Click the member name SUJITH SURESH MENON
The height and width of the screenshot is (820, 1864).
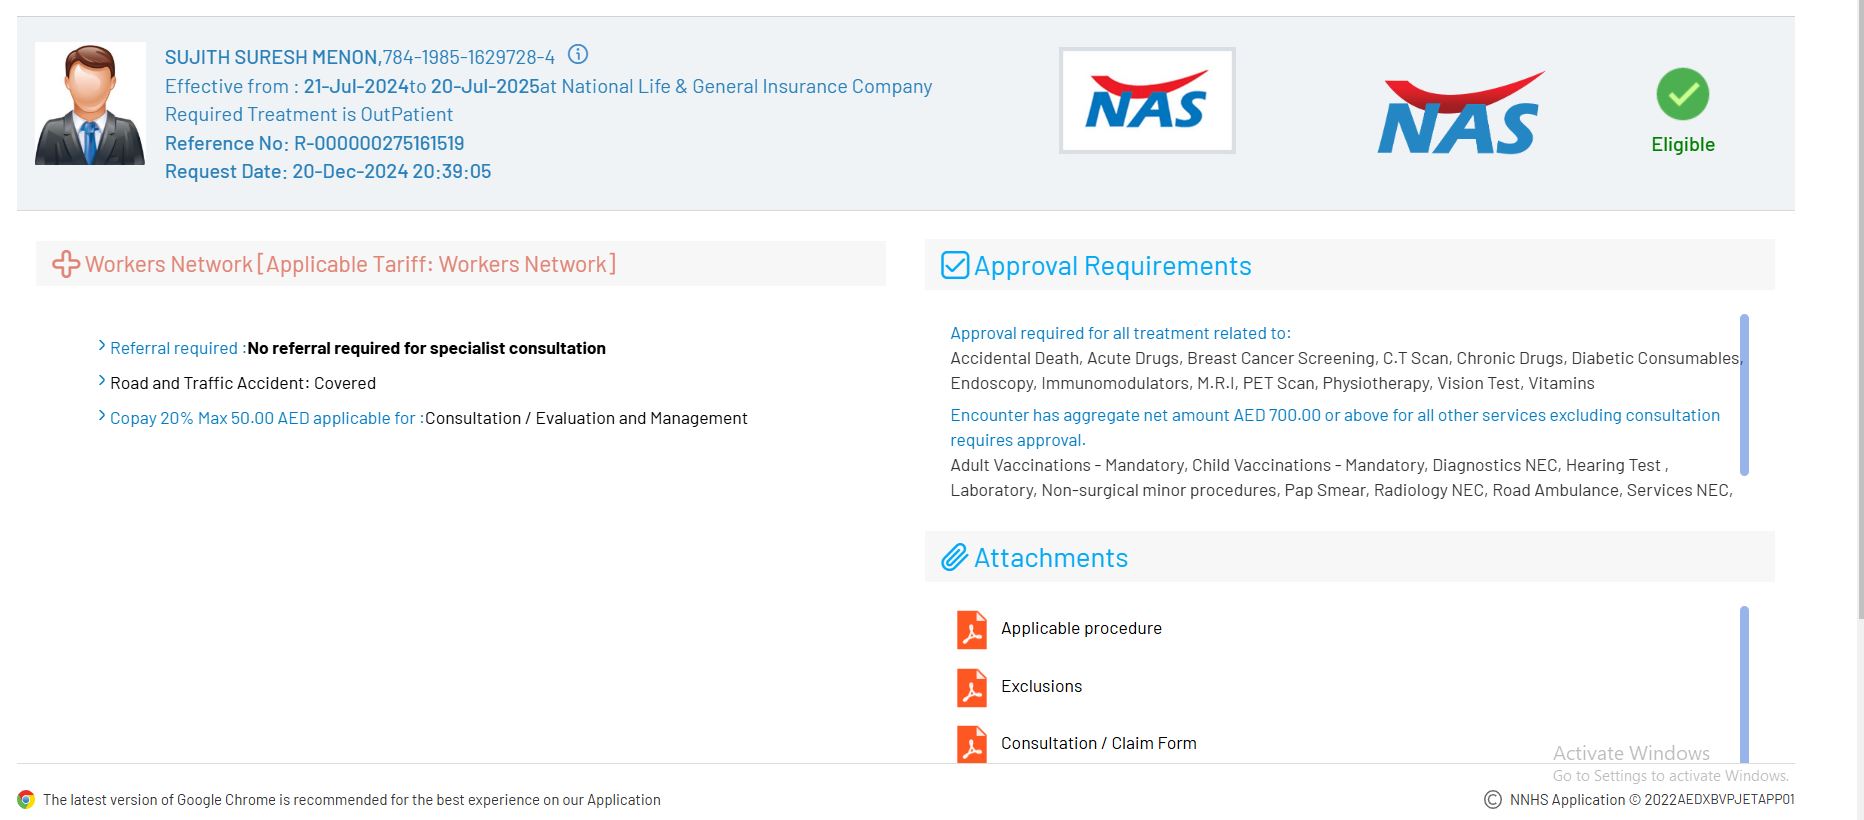pyautogui.click(x=271, y=57)
